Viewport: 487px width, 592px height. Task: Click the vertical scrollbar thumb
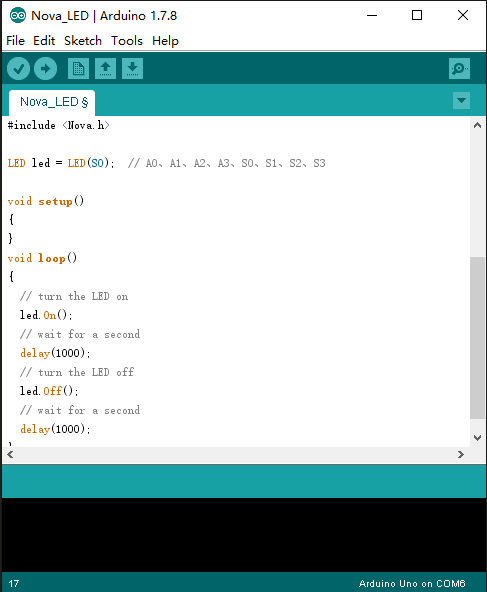478,338
